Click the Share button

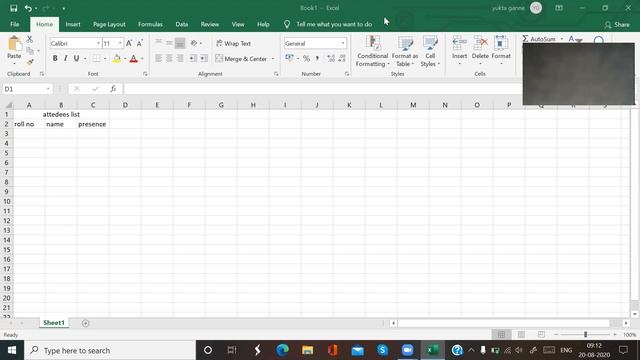(x=617, y=25)
